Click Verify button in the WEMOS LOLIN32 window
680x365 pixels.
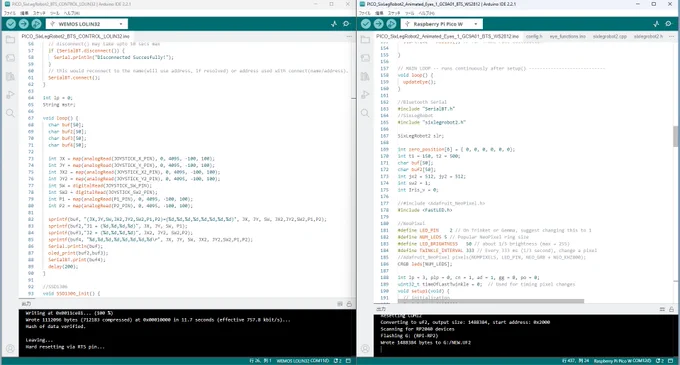pyautogui.click(x=11, y=24)
